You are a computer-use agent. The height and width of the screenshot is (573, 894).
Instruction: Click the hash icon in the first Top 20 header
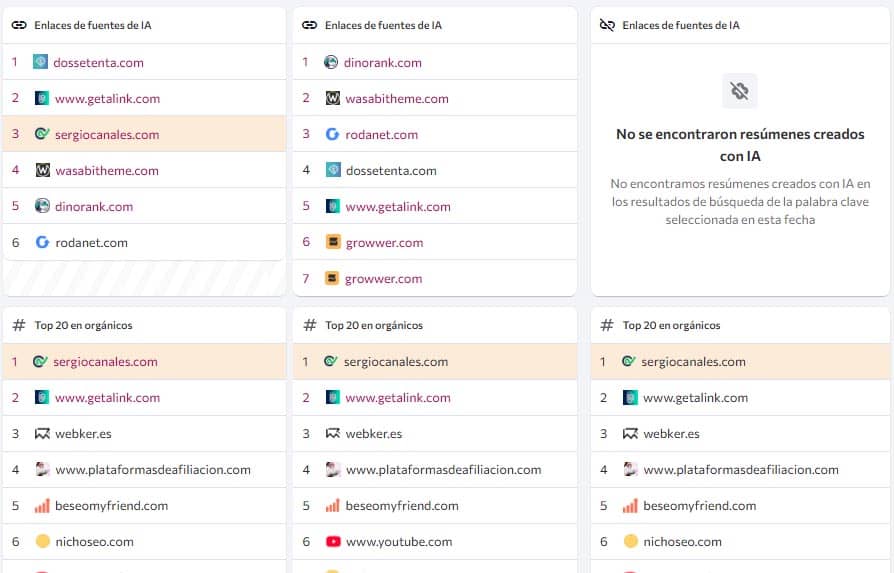[x=19, y=325]
